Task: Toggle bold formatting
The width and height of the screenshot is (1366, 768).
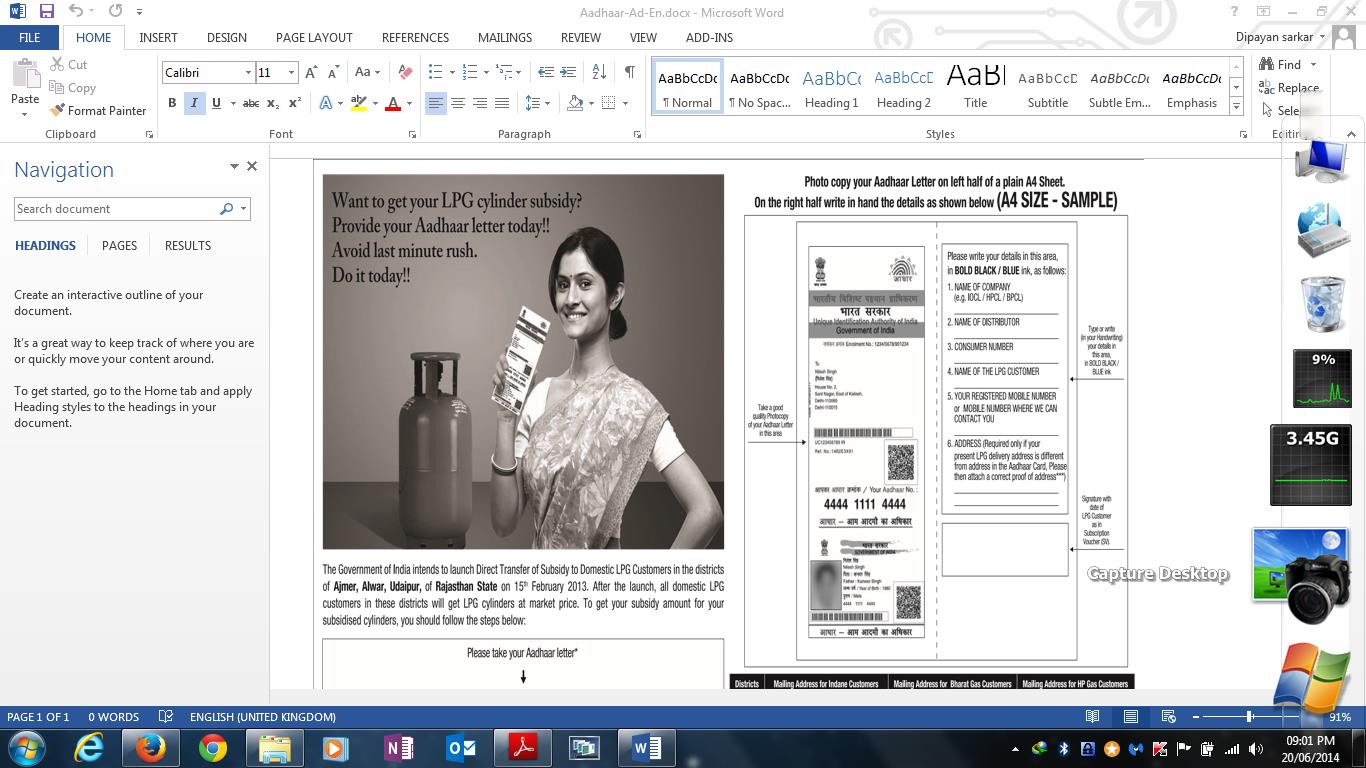Action: [172, 103]
